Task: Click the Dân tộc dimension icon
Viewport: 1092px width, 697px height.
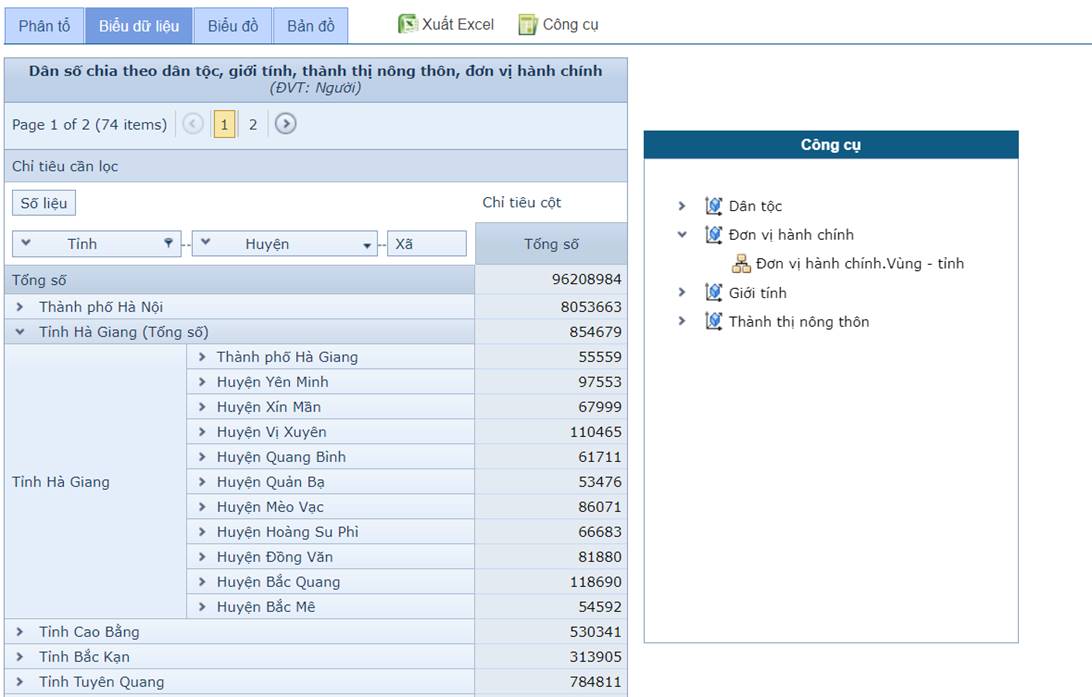Action: (x=713, y=206)
